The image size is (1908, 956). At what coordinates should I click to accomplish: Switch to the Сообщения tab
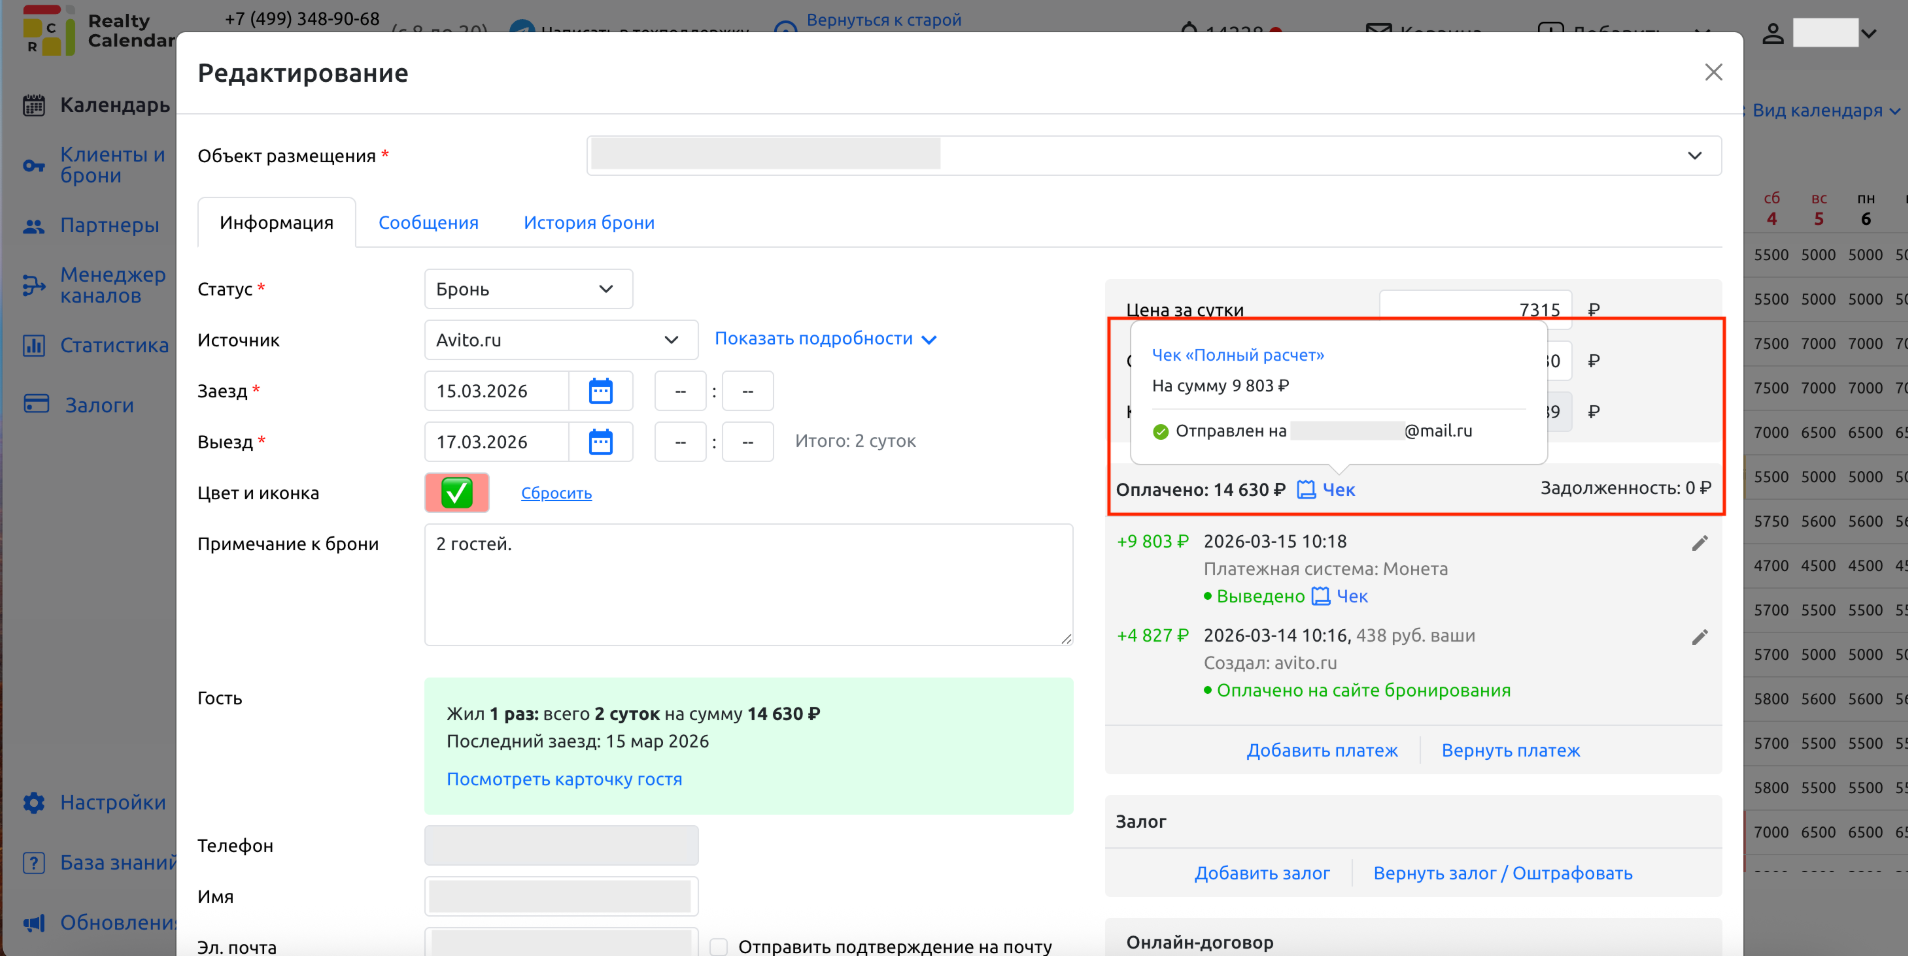[428, 223]
